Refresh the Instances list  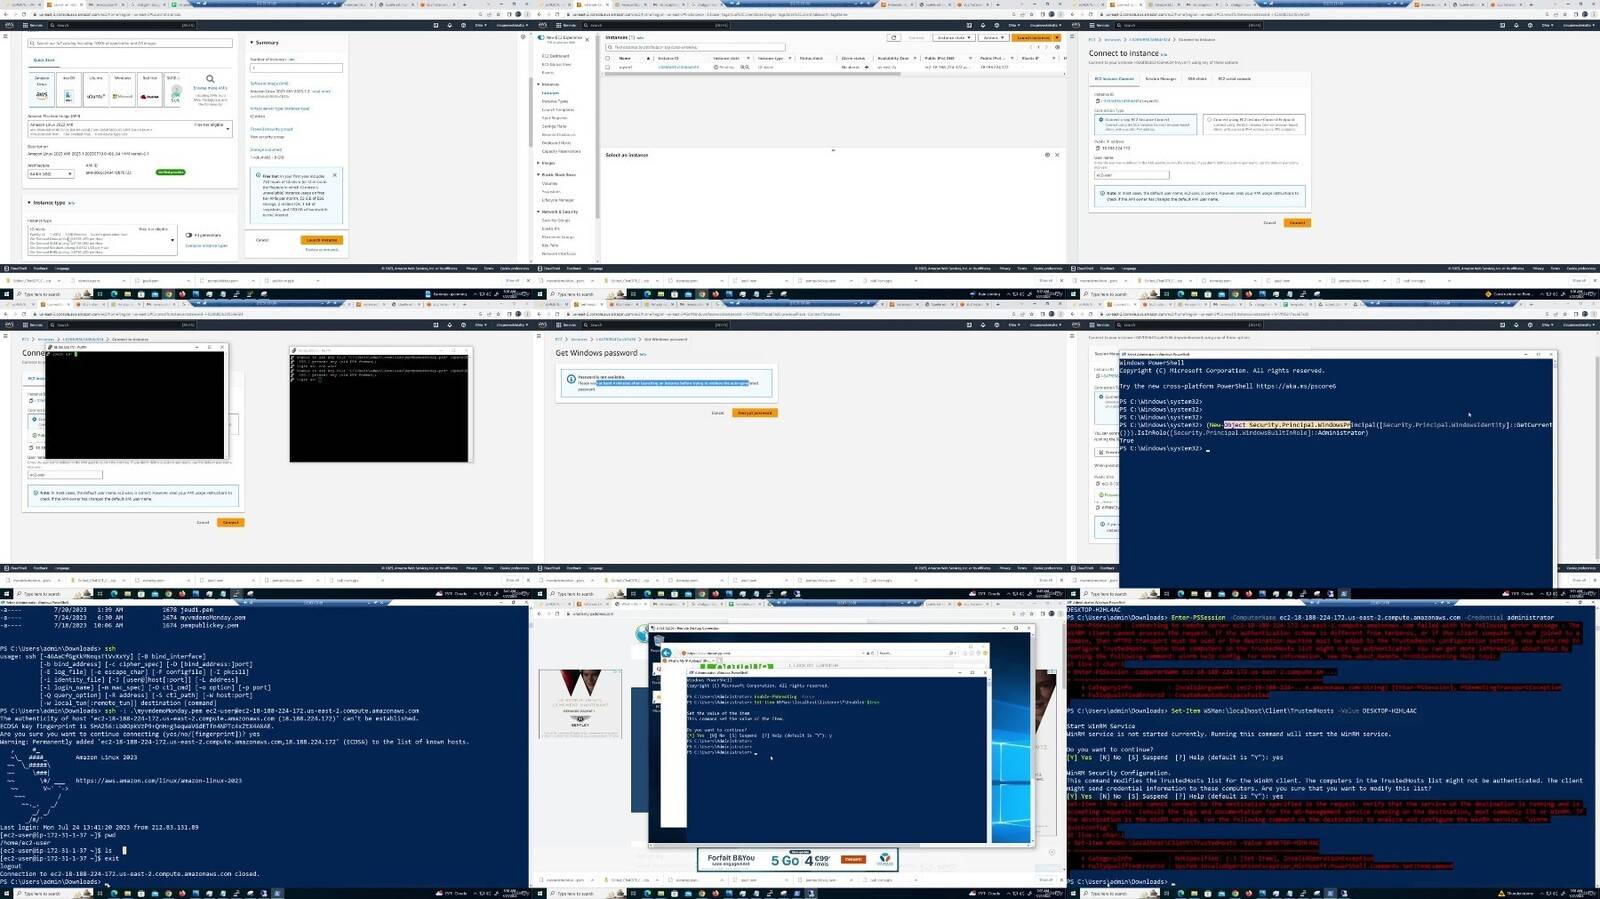tap(893, 38)
